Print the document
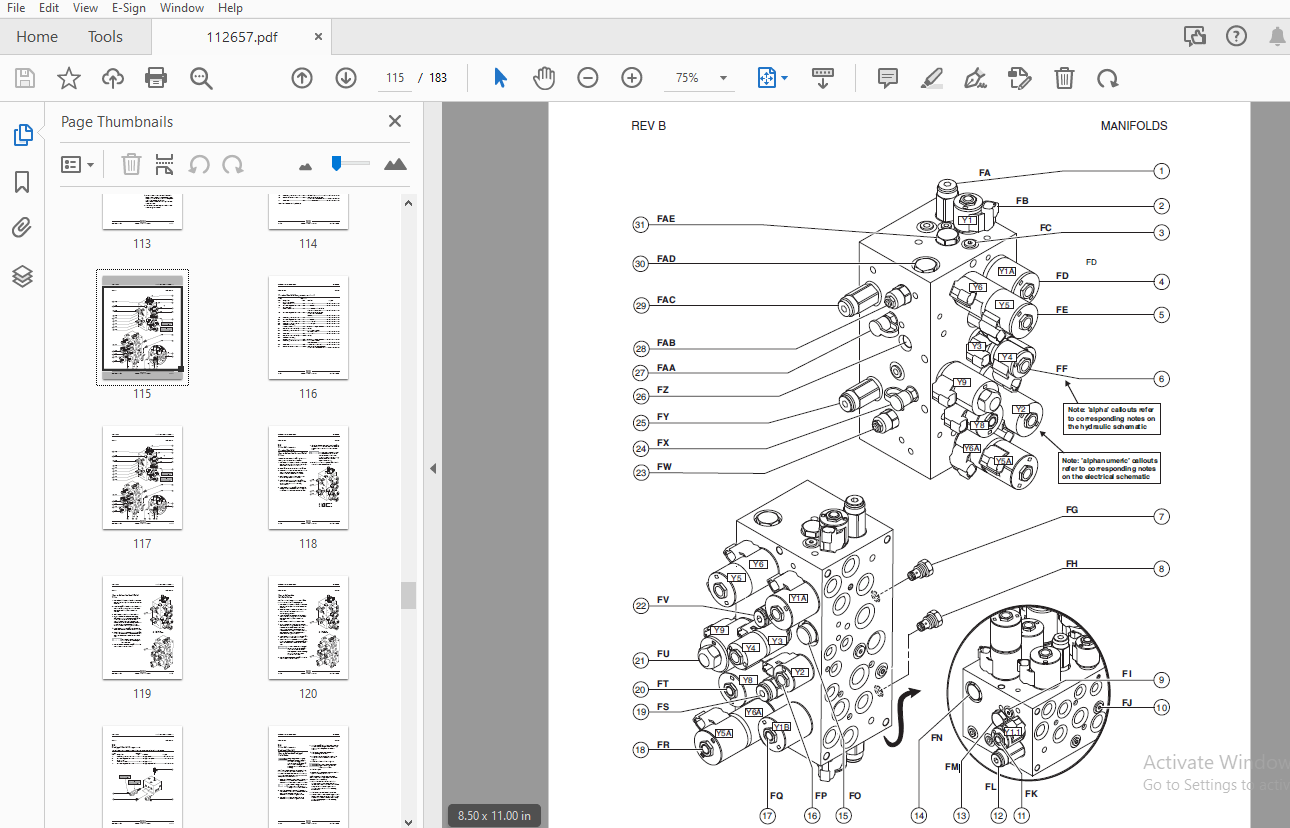Image resolution: width=1290 pixels, height=828 pixels. pyautogui.click(x=156, y=78)
